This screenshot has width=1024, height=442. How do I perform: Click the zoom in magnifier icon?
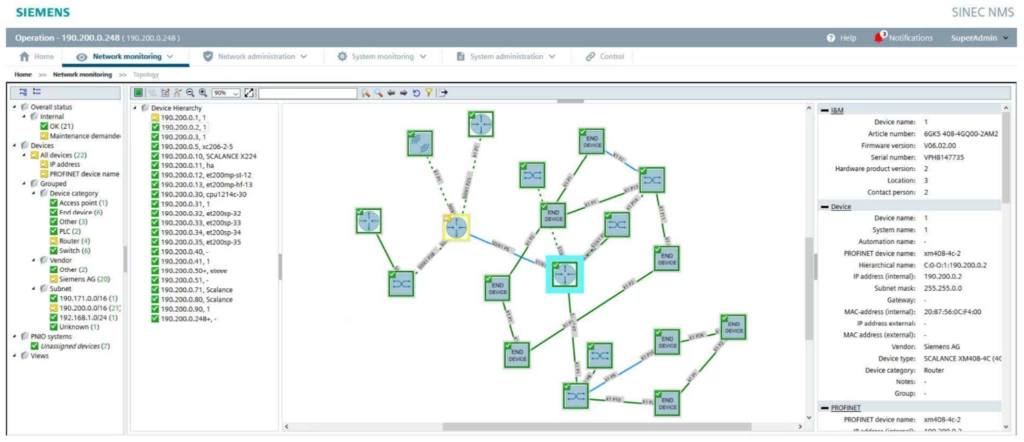(201, 93)
